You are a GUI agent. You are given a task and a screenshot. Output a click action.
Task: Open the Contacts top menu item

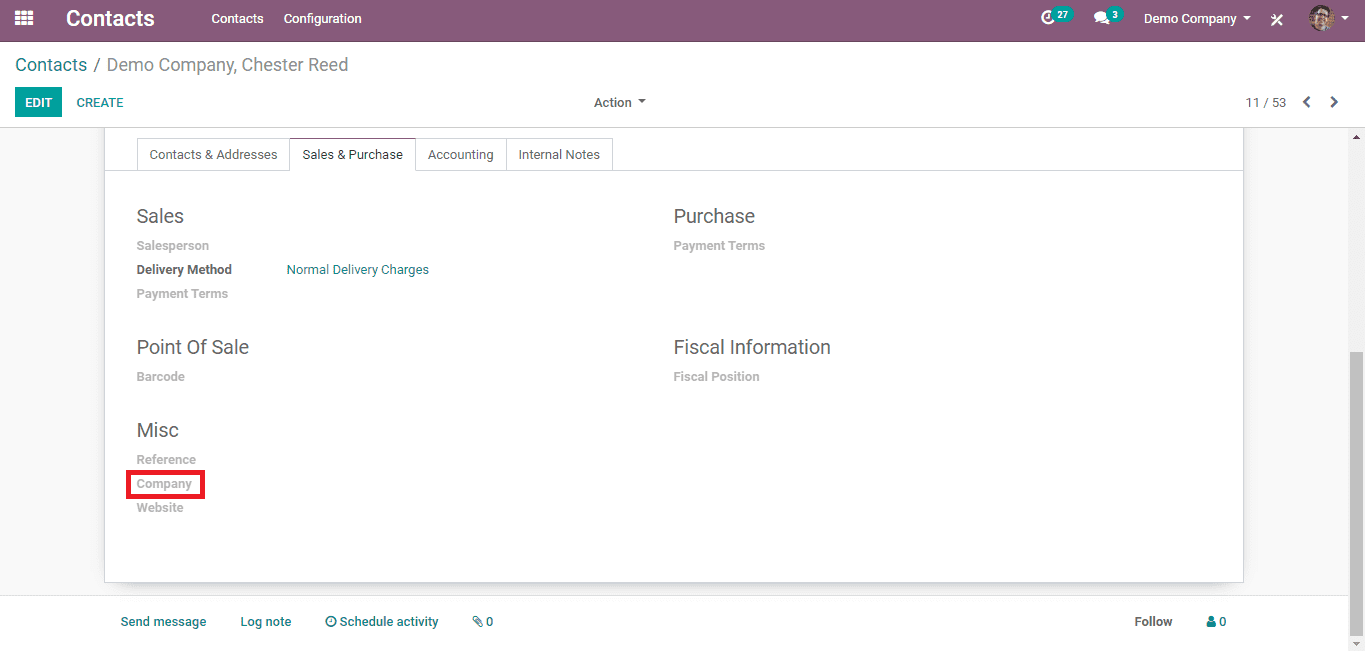pos(238,19)
